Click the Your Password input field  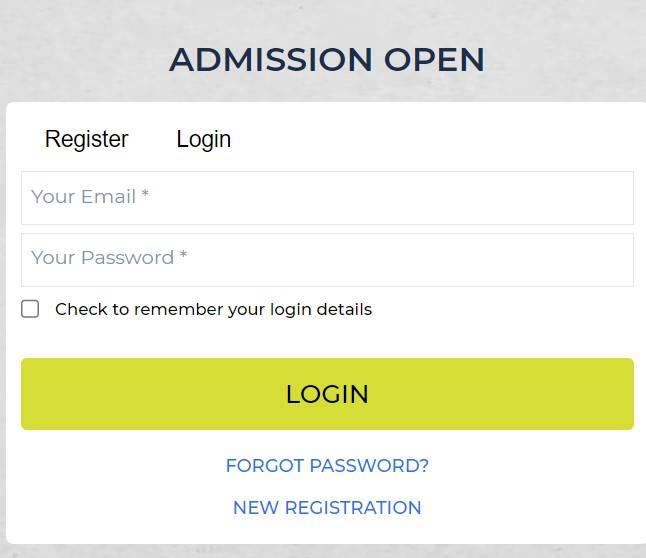pos(327,259)
